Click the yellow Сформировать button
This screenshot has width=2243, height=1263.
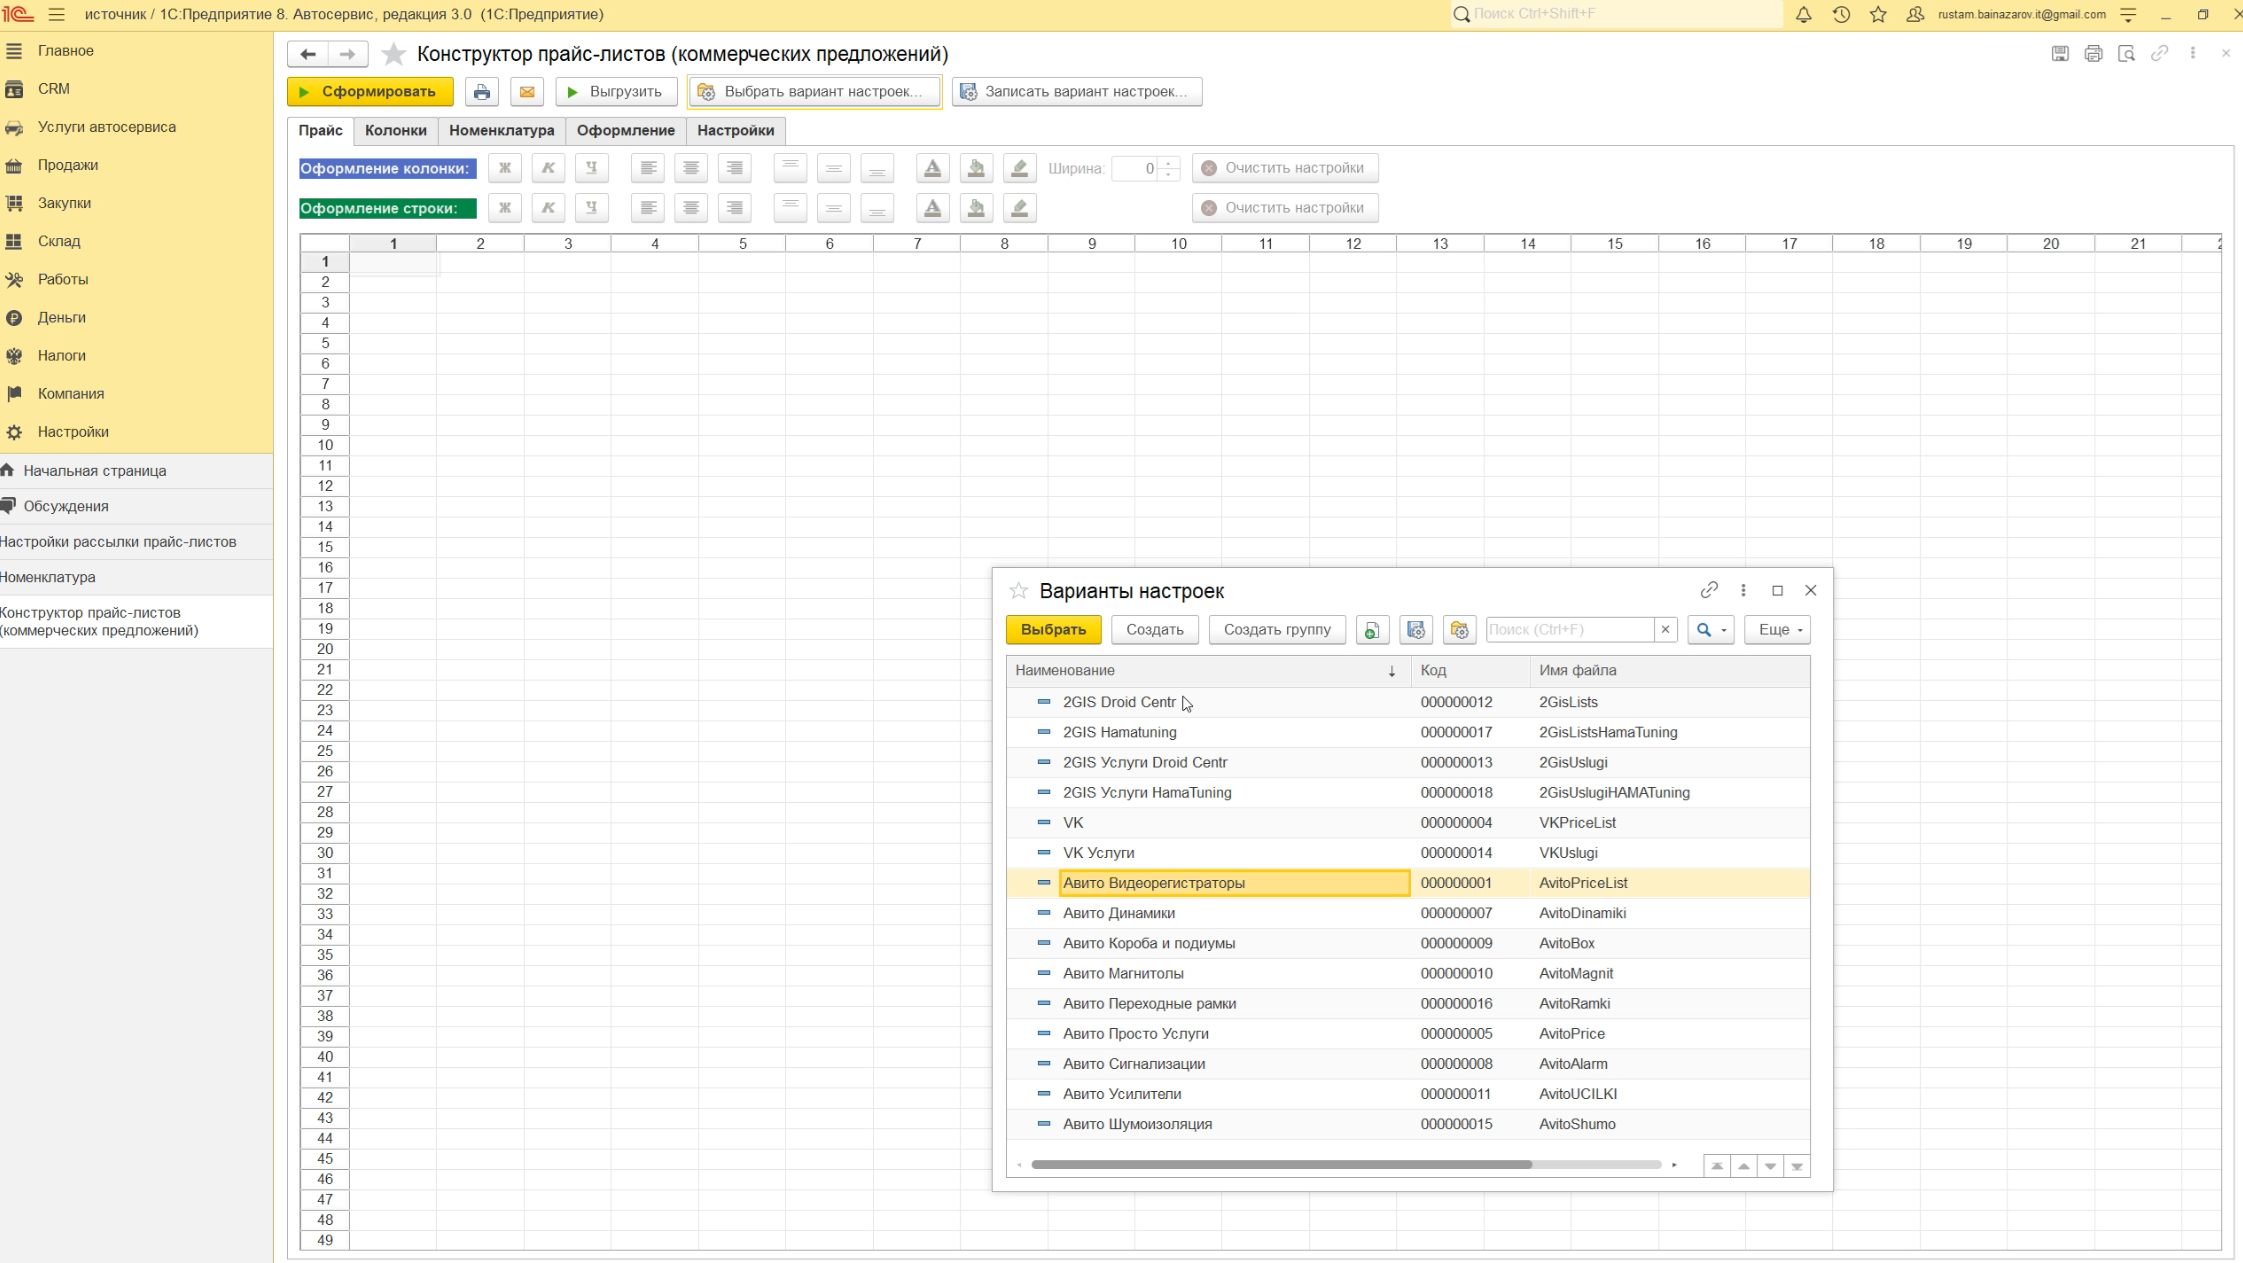click(370, 92)
